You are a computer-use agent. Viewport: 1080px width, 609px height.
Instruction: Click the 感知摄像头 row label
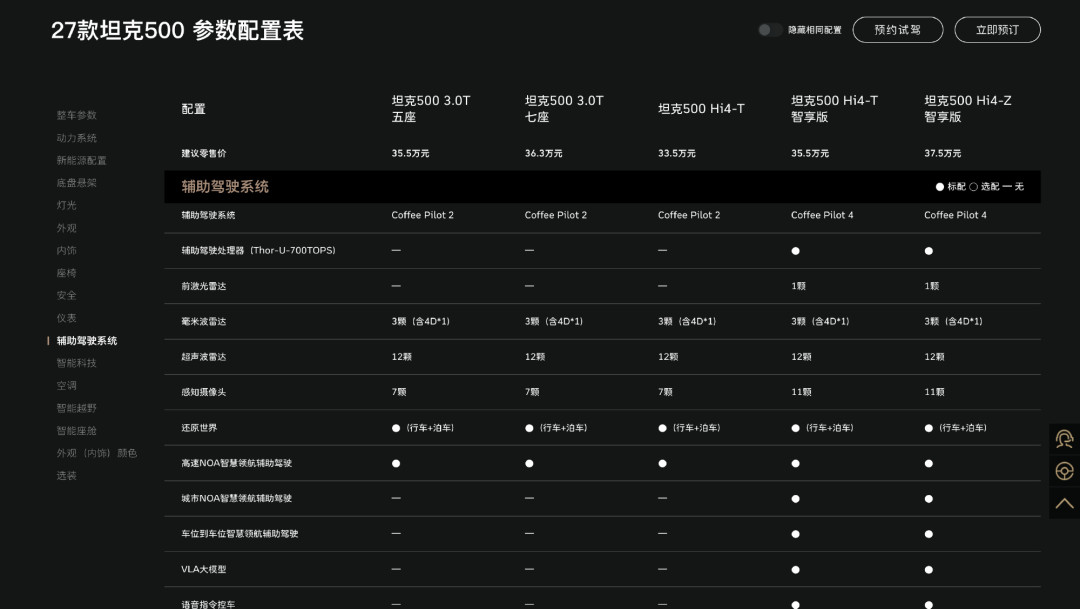tap(204, 392)
